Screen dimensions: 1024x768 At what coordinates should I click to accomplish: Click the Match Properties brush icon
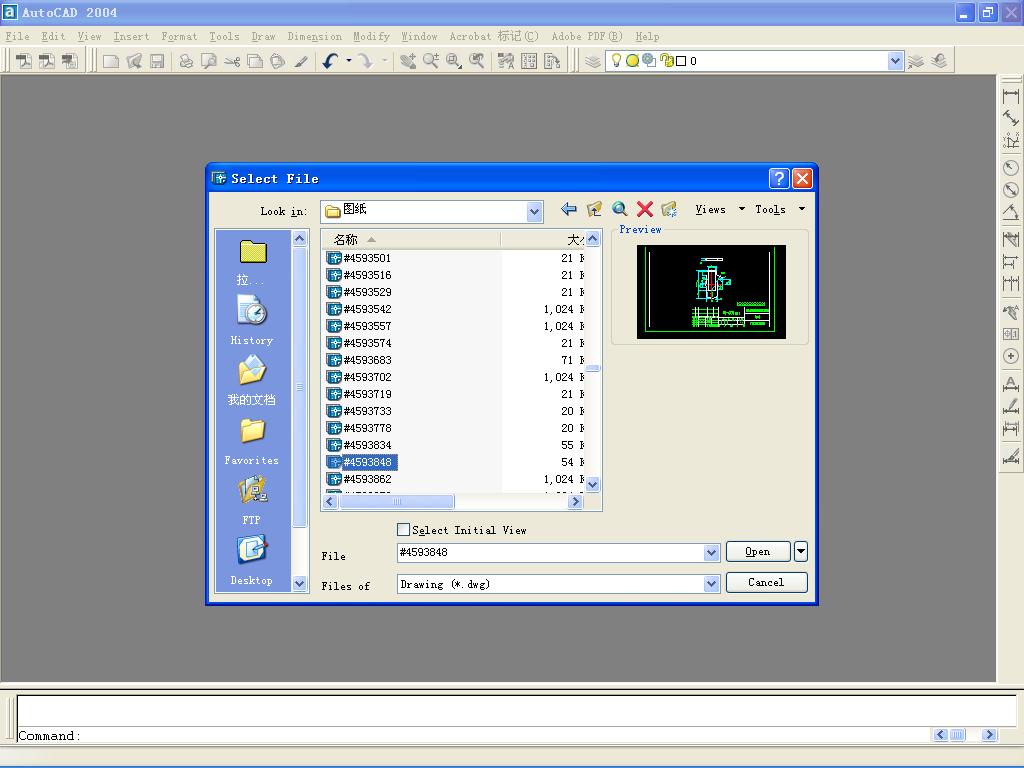(x=300, y=61)
